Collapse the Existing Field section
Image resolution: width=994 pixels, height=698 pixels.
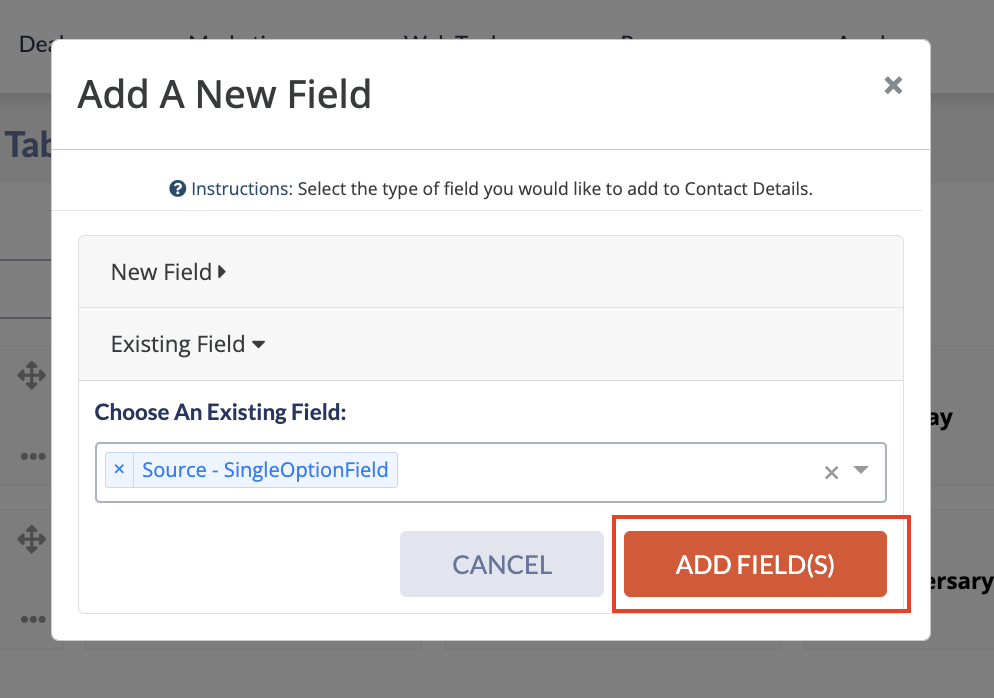491,344
